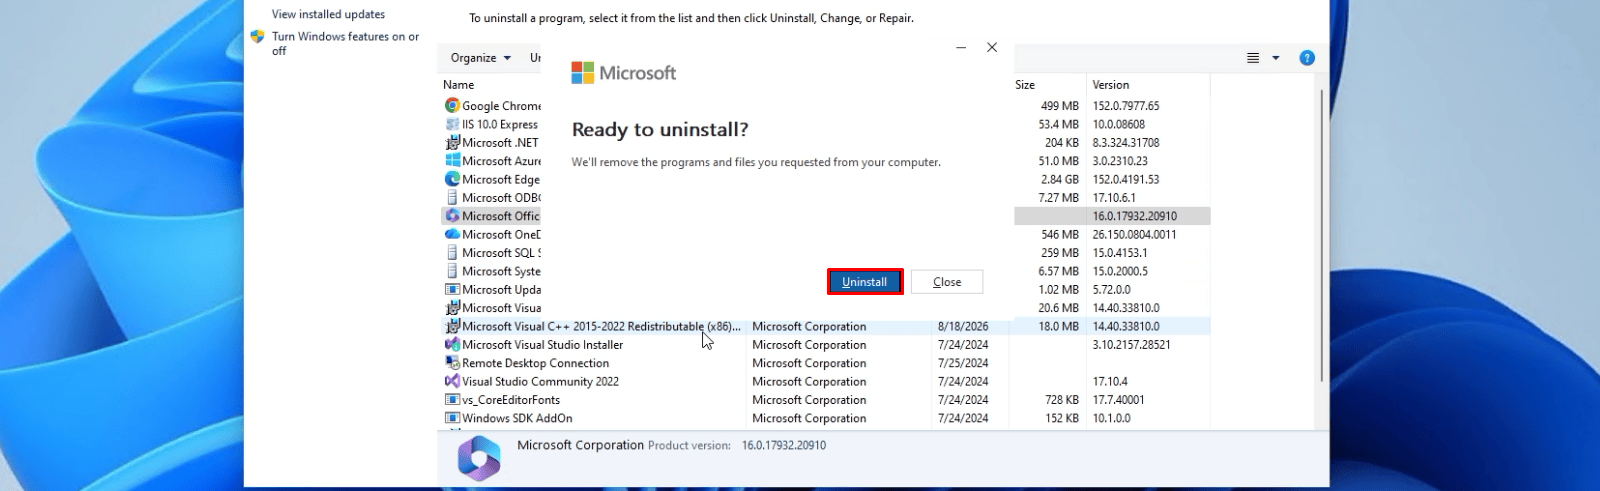Click the Microsoft Update Health icon
Screen dimensions: 1600x491
pos(452,289)
